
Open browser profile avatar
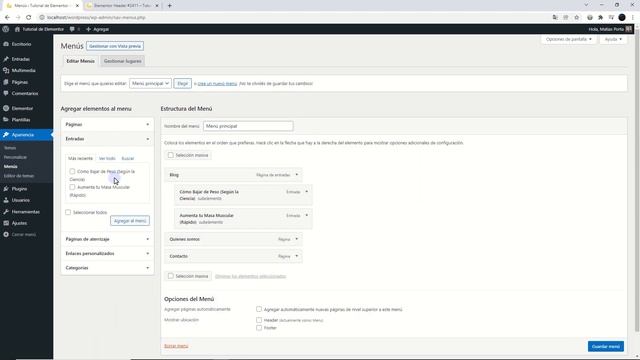[x=622, y=18]
